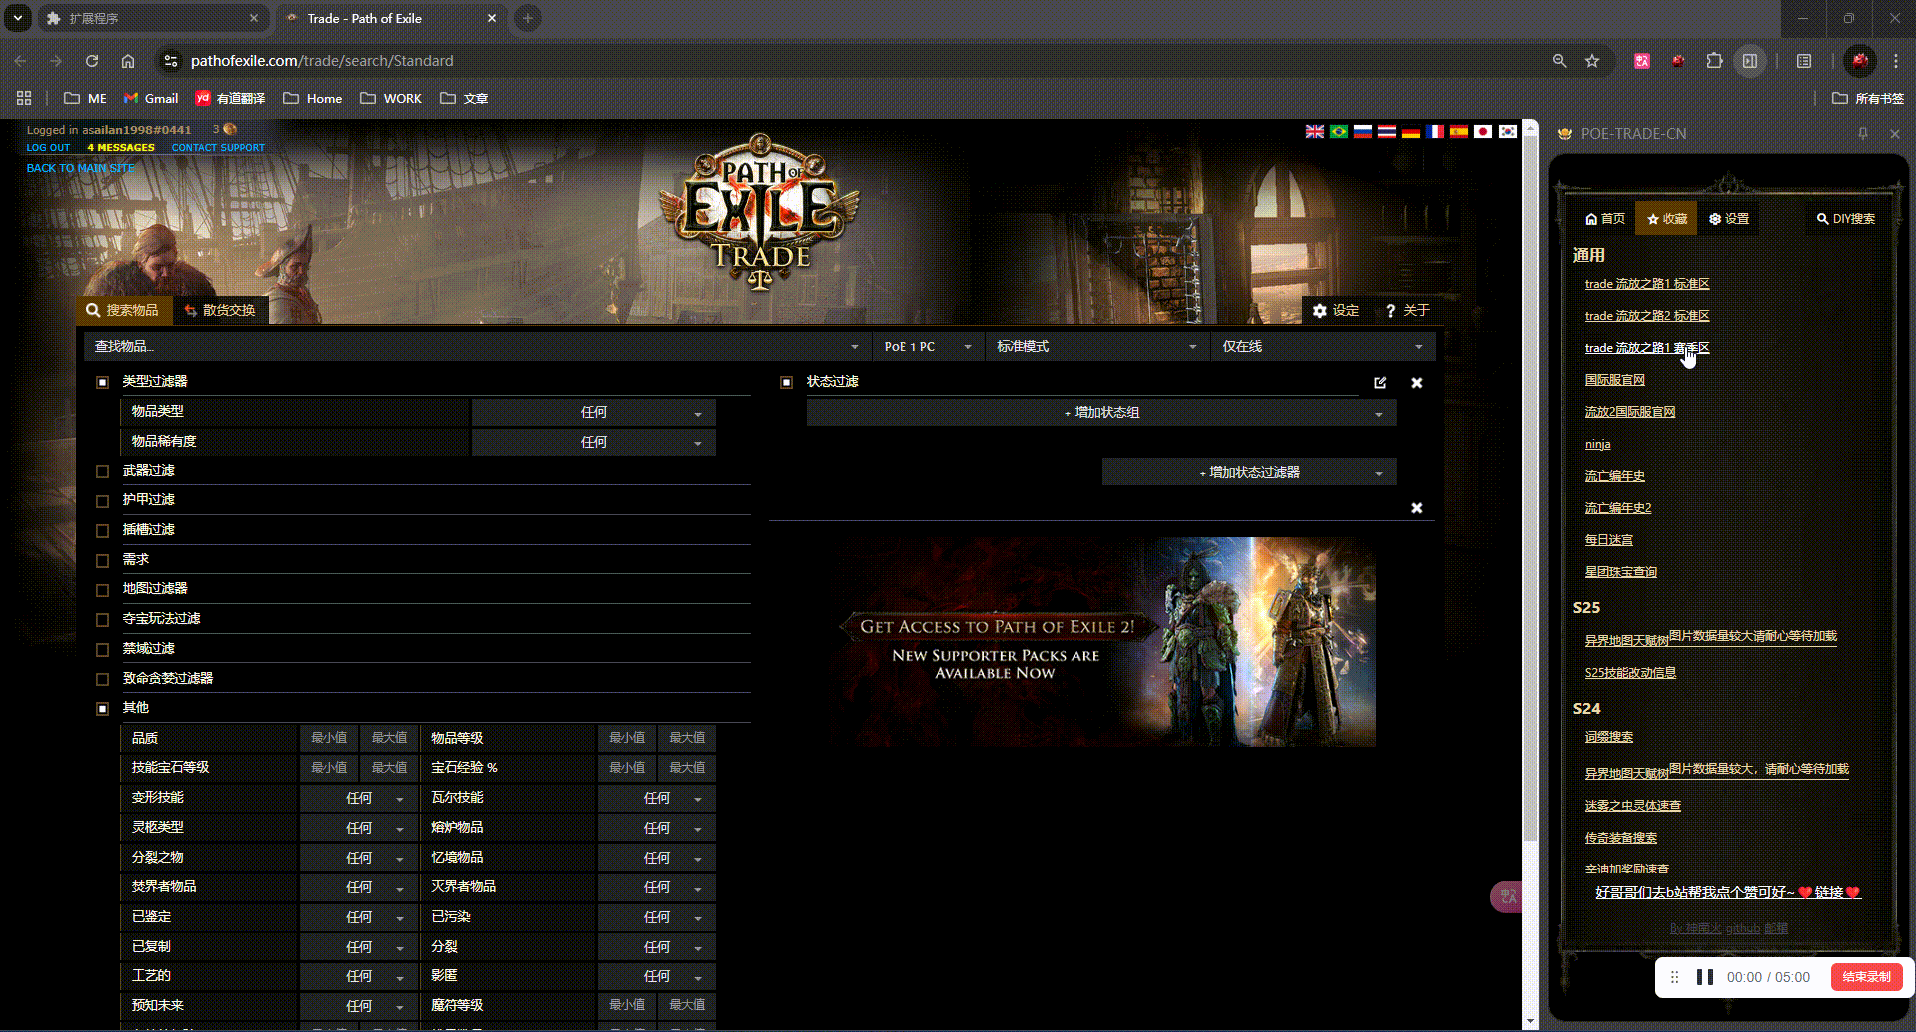Open the 关于 about tab
1916x1032 pixels.
click(x=1407, y=310)
